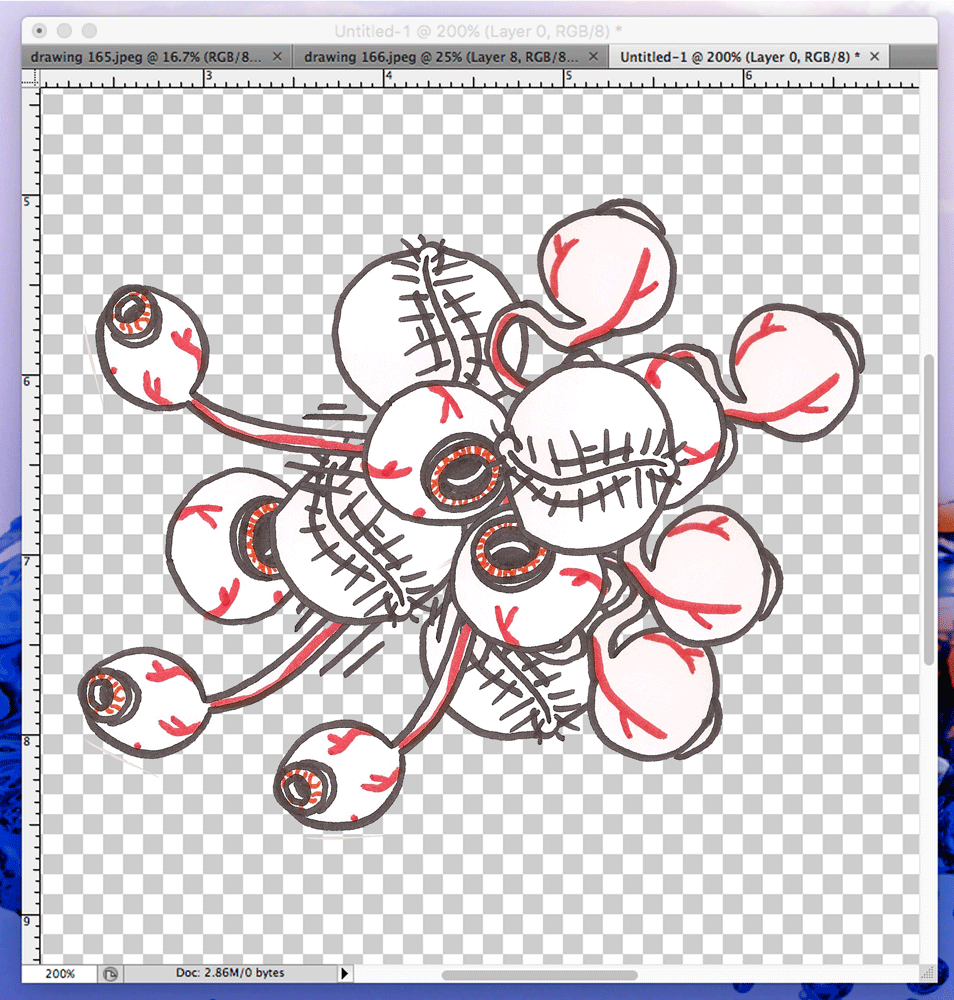Close the Untitled-1 document tab
Screen dimensions: 954x1000
pos(875,56)
